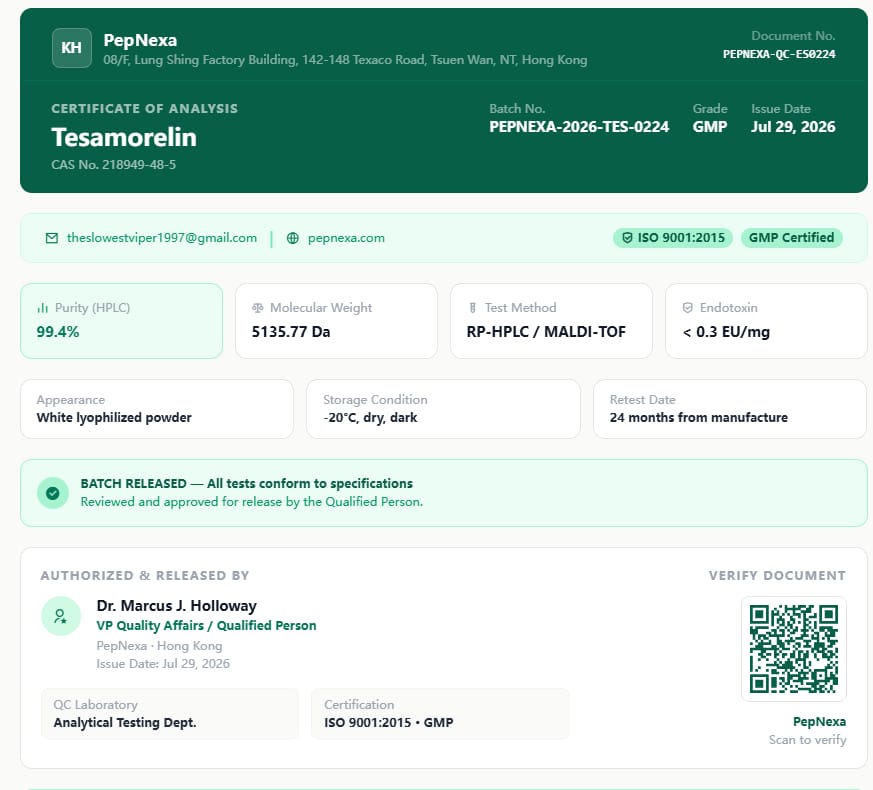
Task: Click Analytical Testing Dept. text
Action: click(x=125, y=723)
